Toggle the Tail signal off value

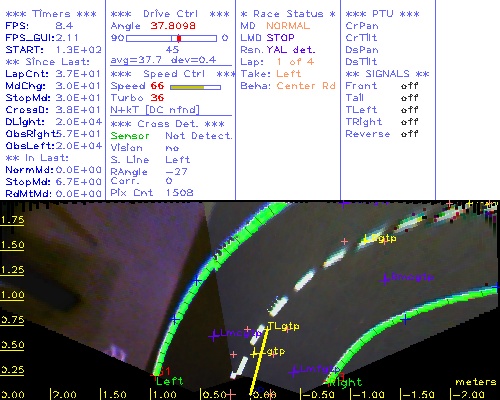pos(409,98)
